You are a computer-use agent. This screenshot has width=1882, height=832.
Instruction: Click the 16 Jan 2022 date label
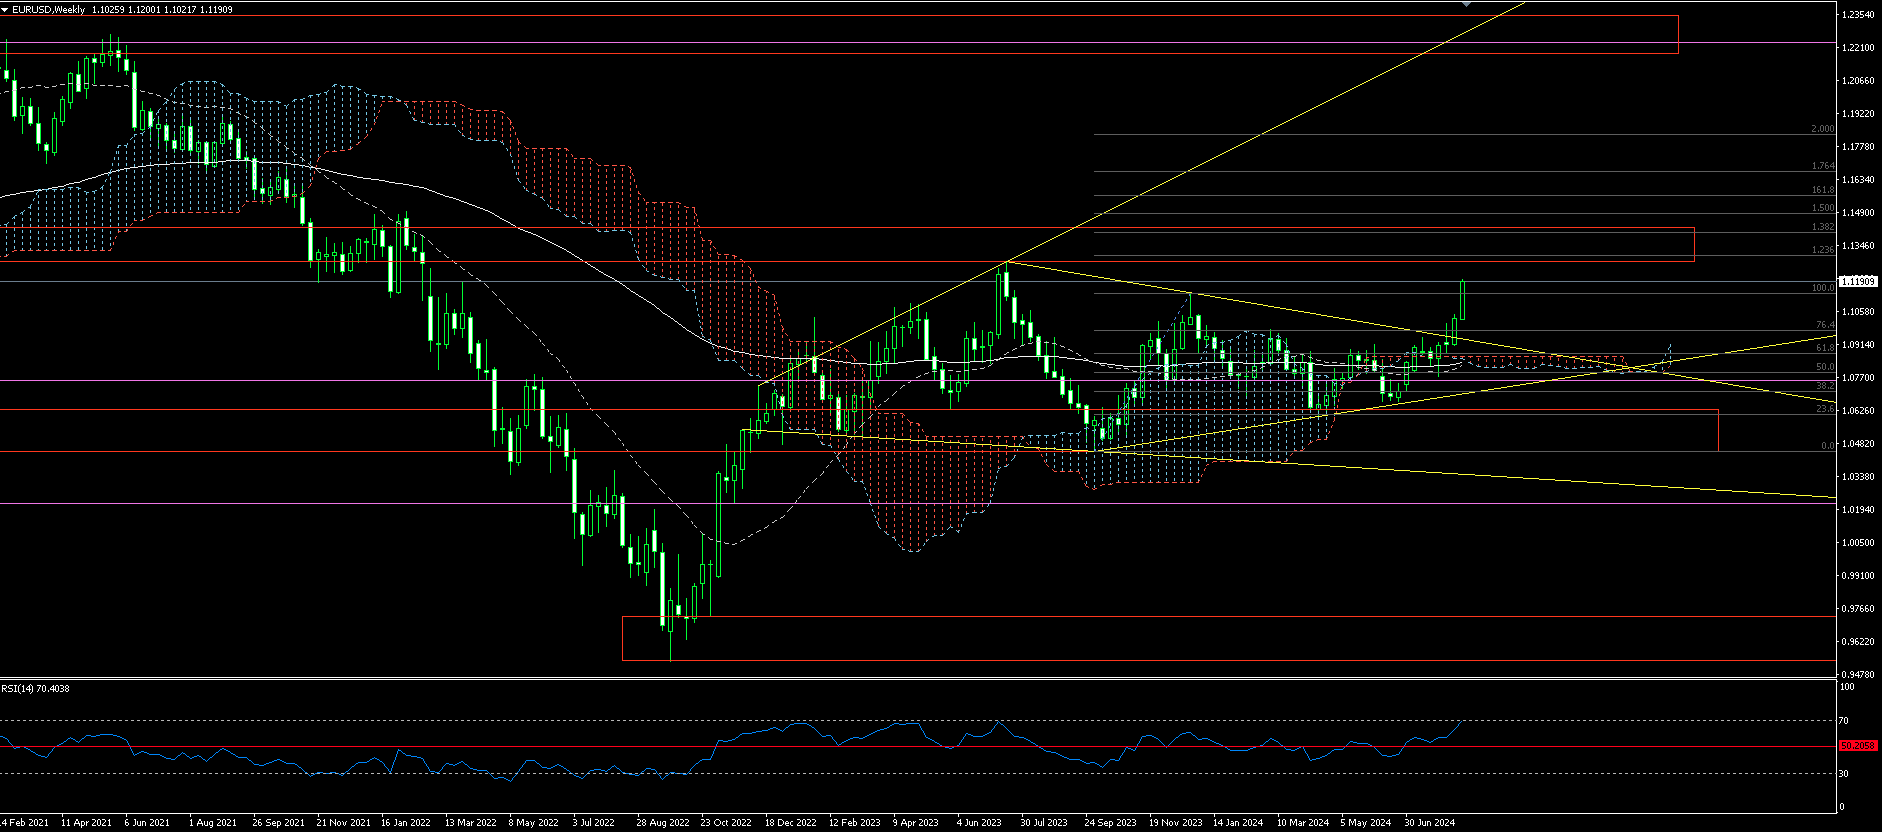coord(406,823)
